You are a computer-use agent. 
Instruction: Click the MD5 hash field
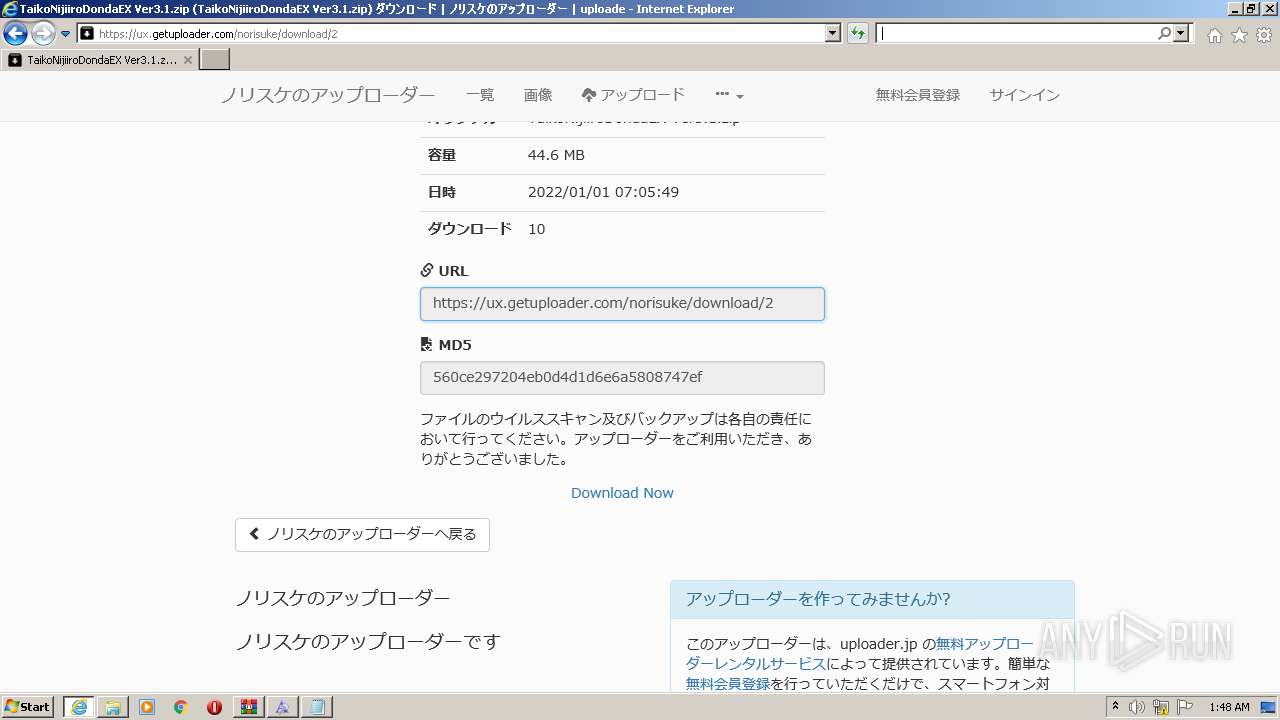[622, 378]
